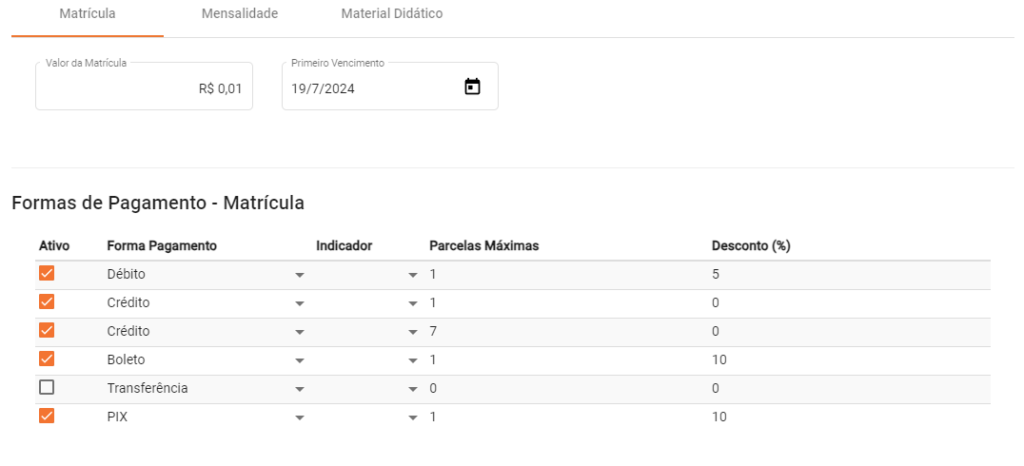
Task: Open the PIX Forma Pagamento dropdown
Action: [x=299, y=417]
